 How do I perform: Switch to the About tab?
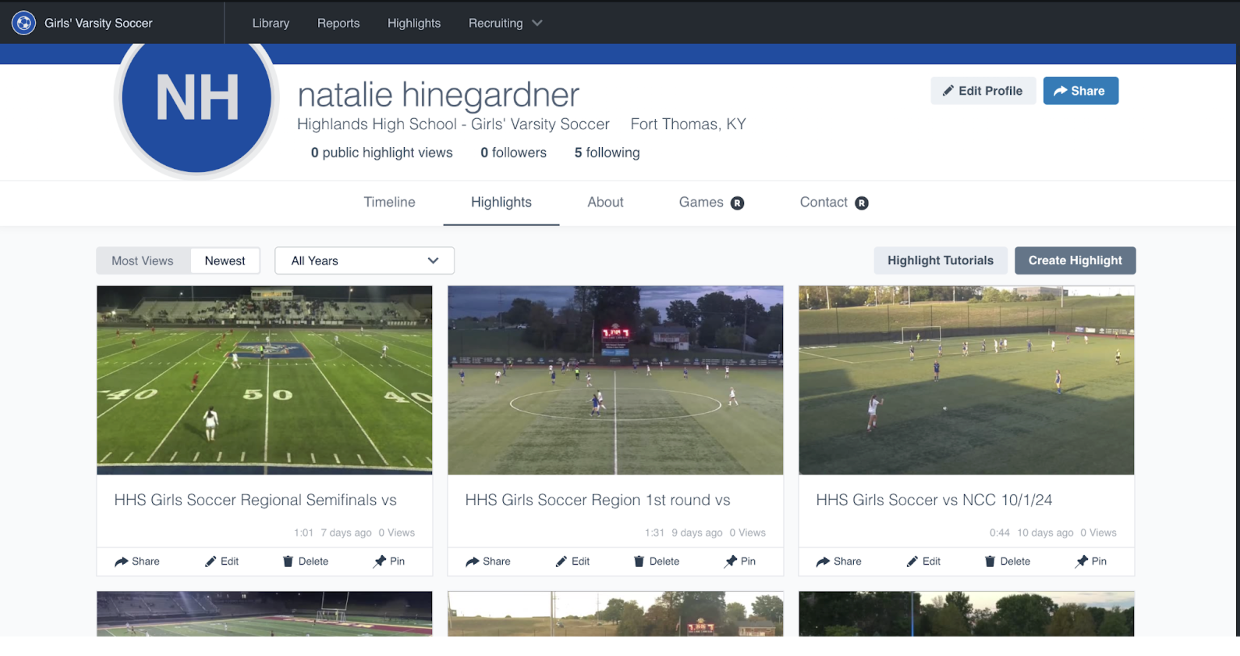[605, 202]
